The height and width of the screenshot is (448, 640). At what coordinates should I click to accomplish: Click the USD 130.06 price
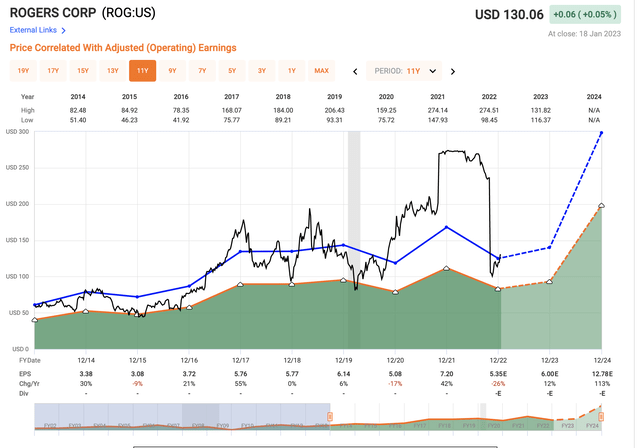[x=509, y=15]
